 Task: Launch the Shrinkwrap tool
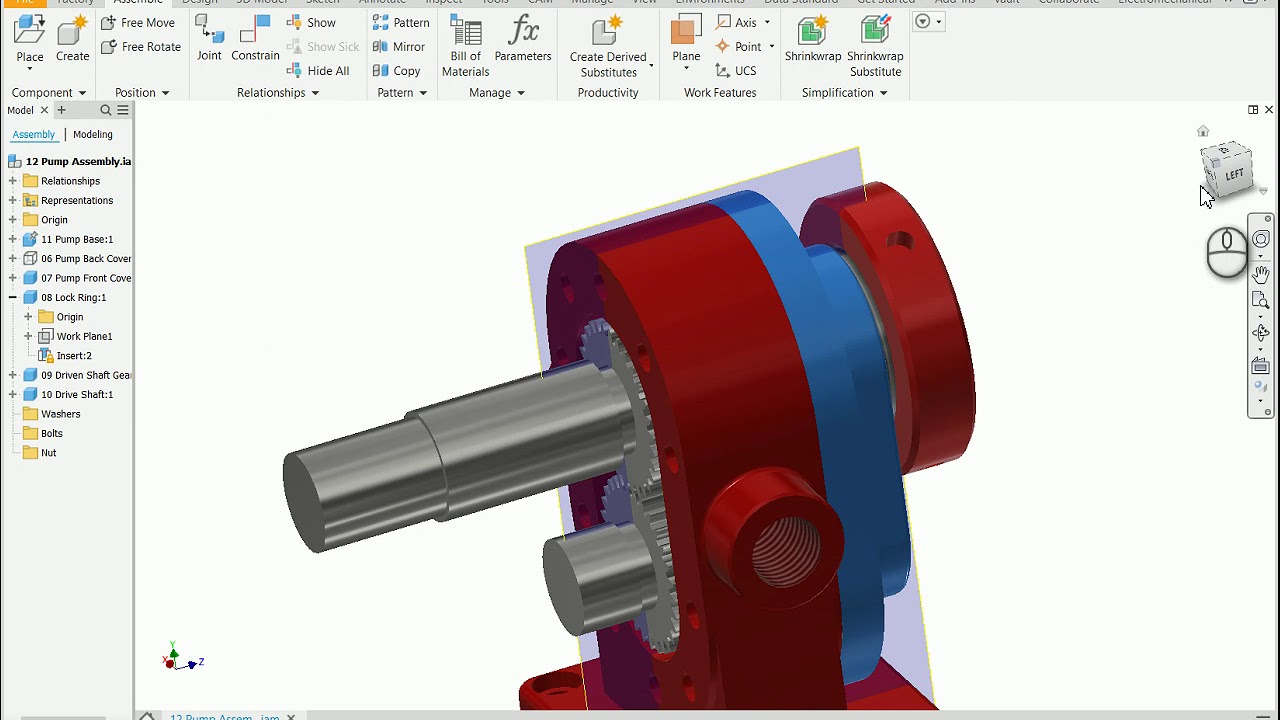click(813, 40)
